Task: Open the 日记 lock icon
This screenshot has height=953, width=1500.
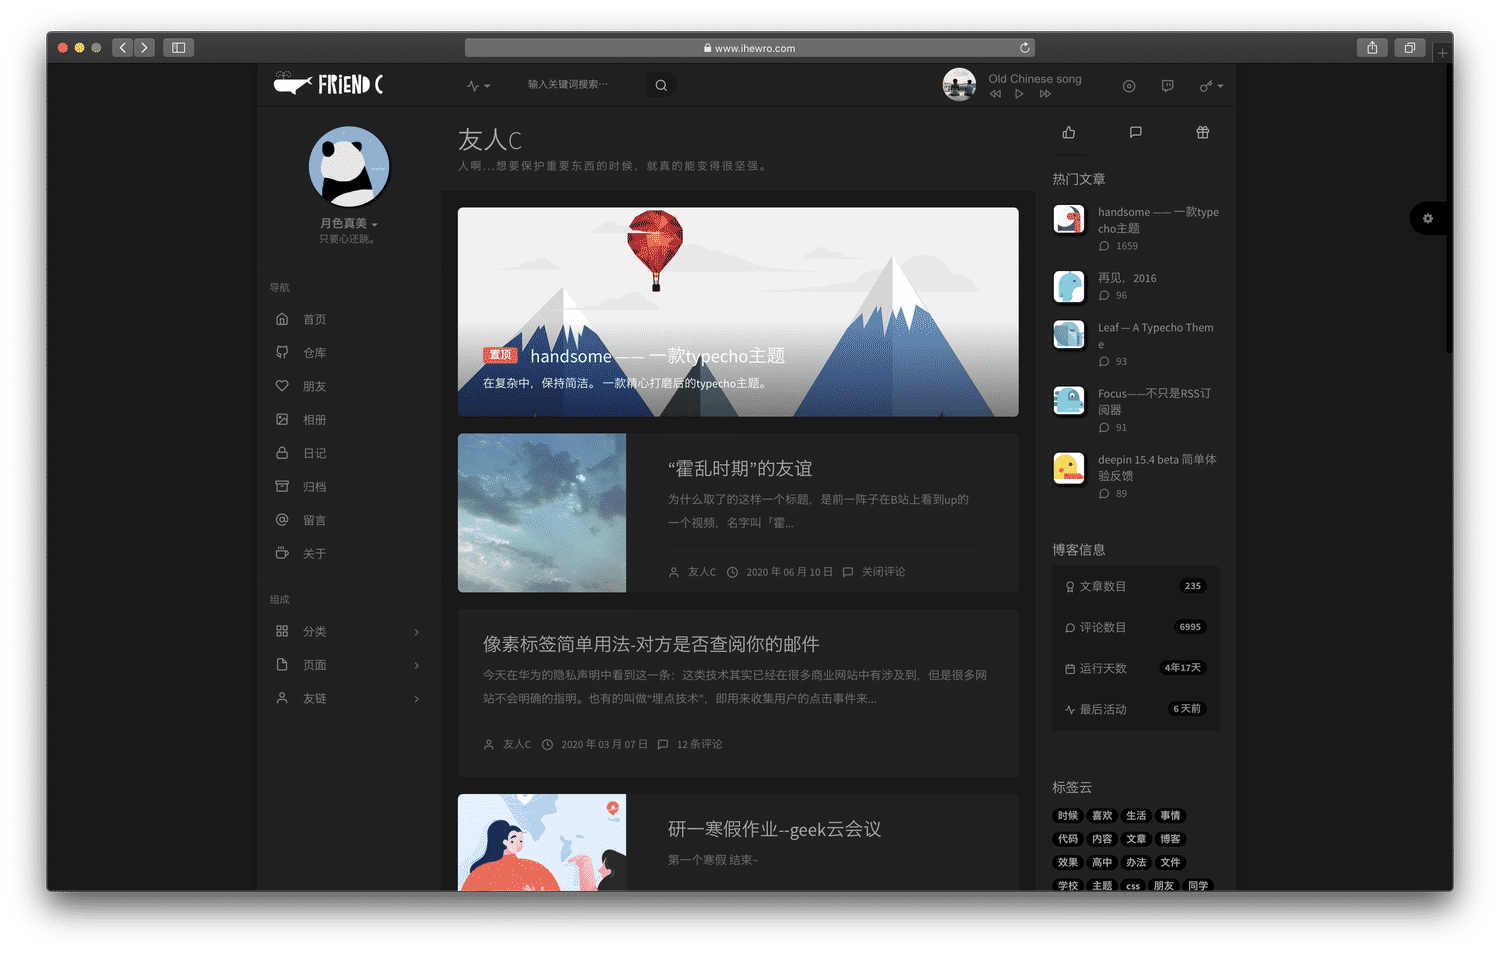Action: pyautogui.click(x=282, y=453)
